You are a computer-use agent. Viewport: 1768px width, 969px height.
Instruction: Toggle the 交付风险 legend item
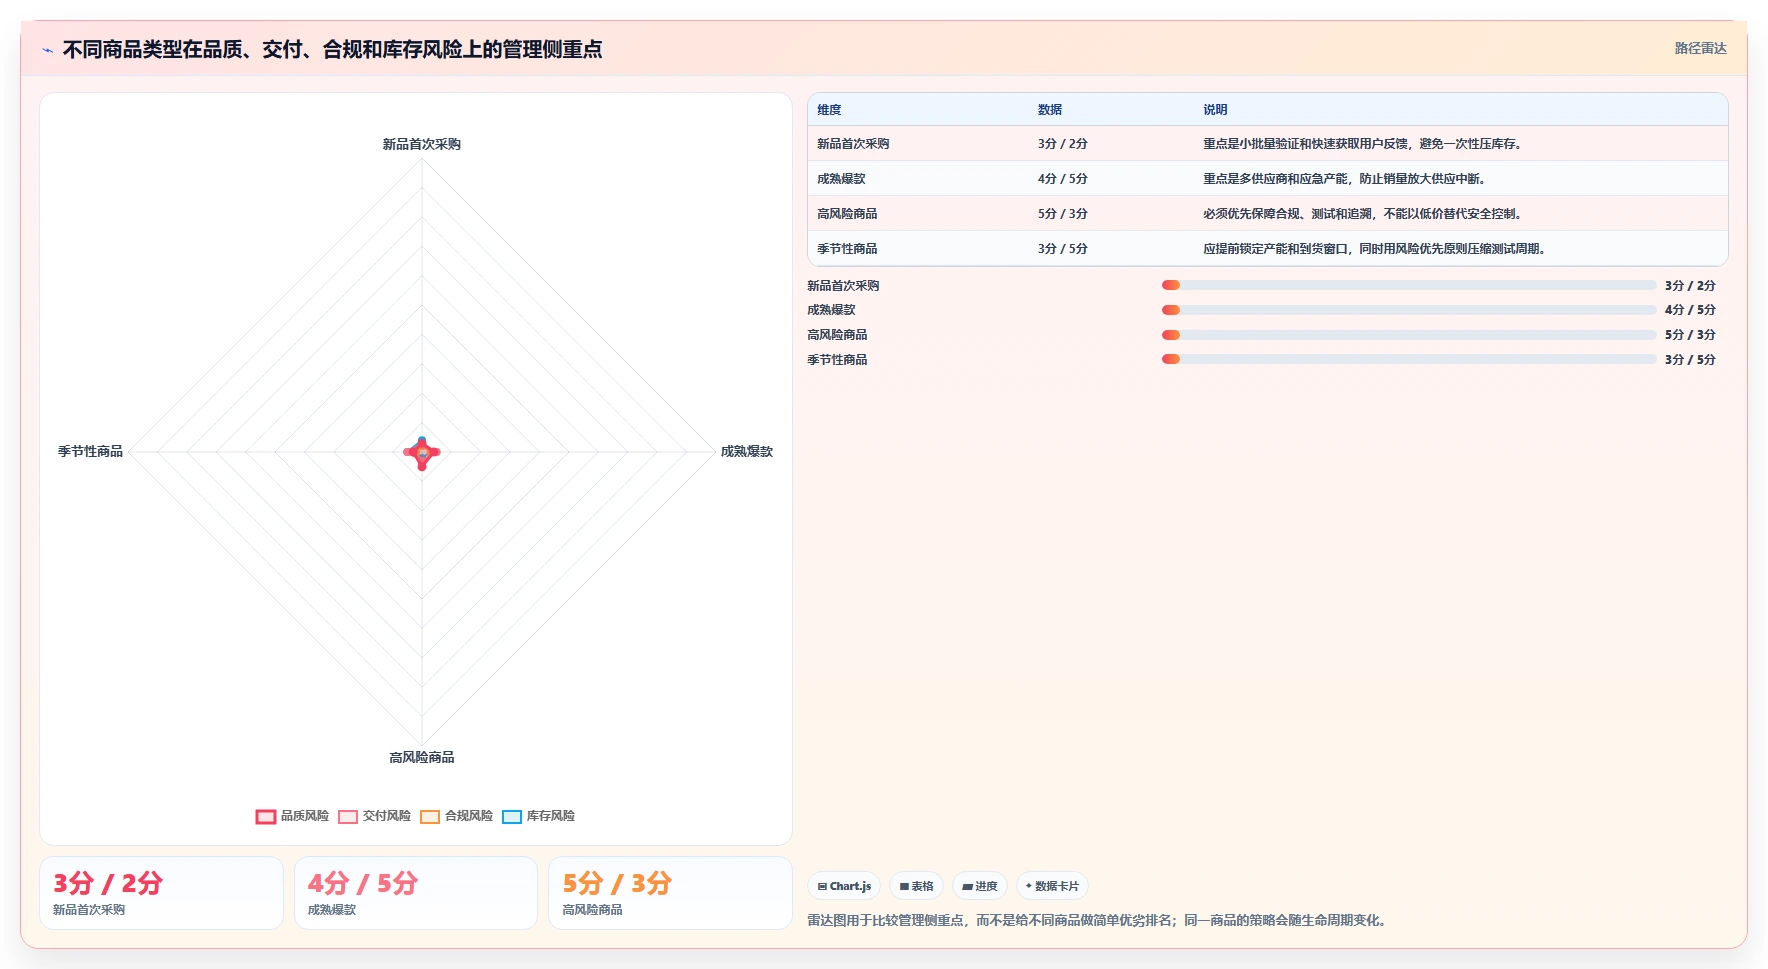[374, 816]
